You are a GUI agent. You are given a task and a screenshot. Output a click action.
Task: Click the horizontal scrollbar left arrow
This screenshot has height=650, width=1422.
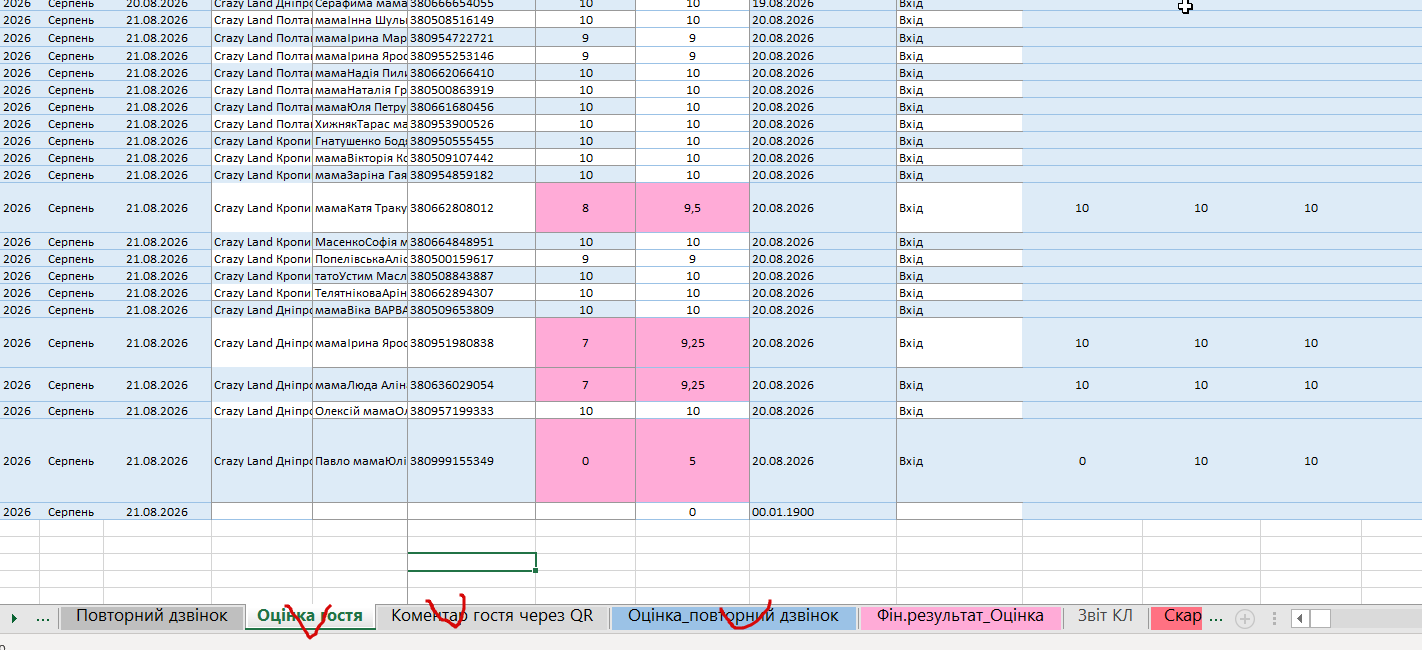pyautogui.click(x=1300, y=618)
